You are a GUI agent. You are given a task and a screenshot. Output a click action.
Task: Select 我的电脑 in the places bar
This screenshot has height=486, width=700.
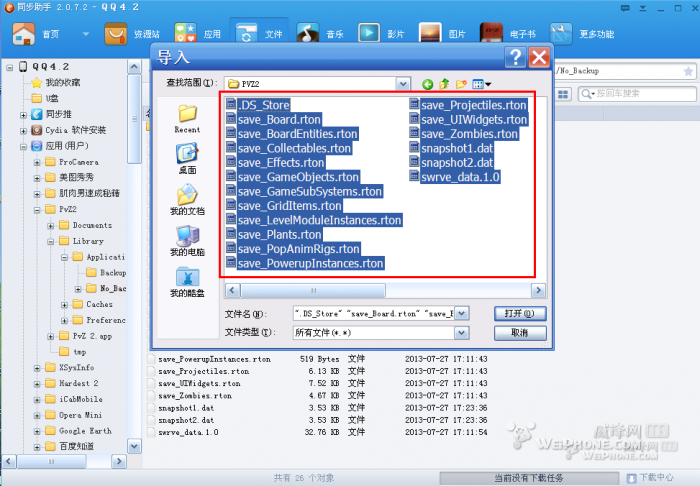[x=188, y=241]
